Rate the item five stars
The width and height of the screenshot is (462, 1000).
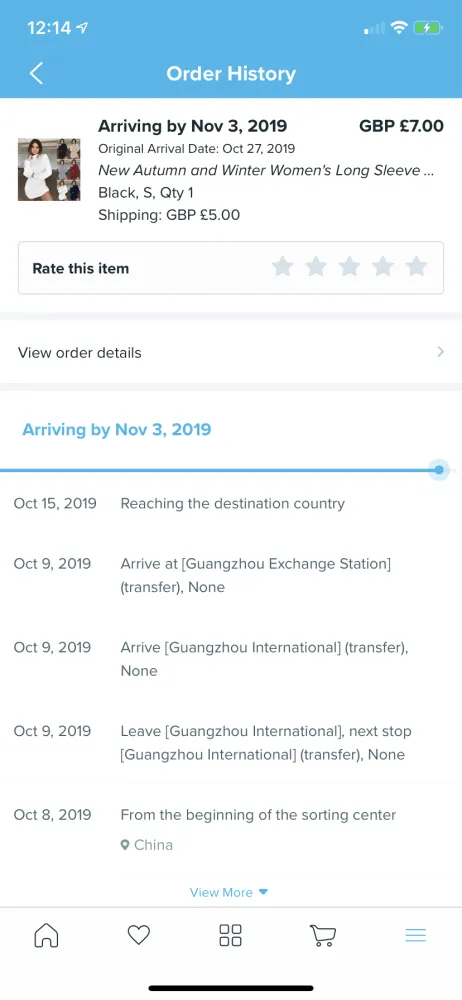pyautogui.click(x=416, y=267)
